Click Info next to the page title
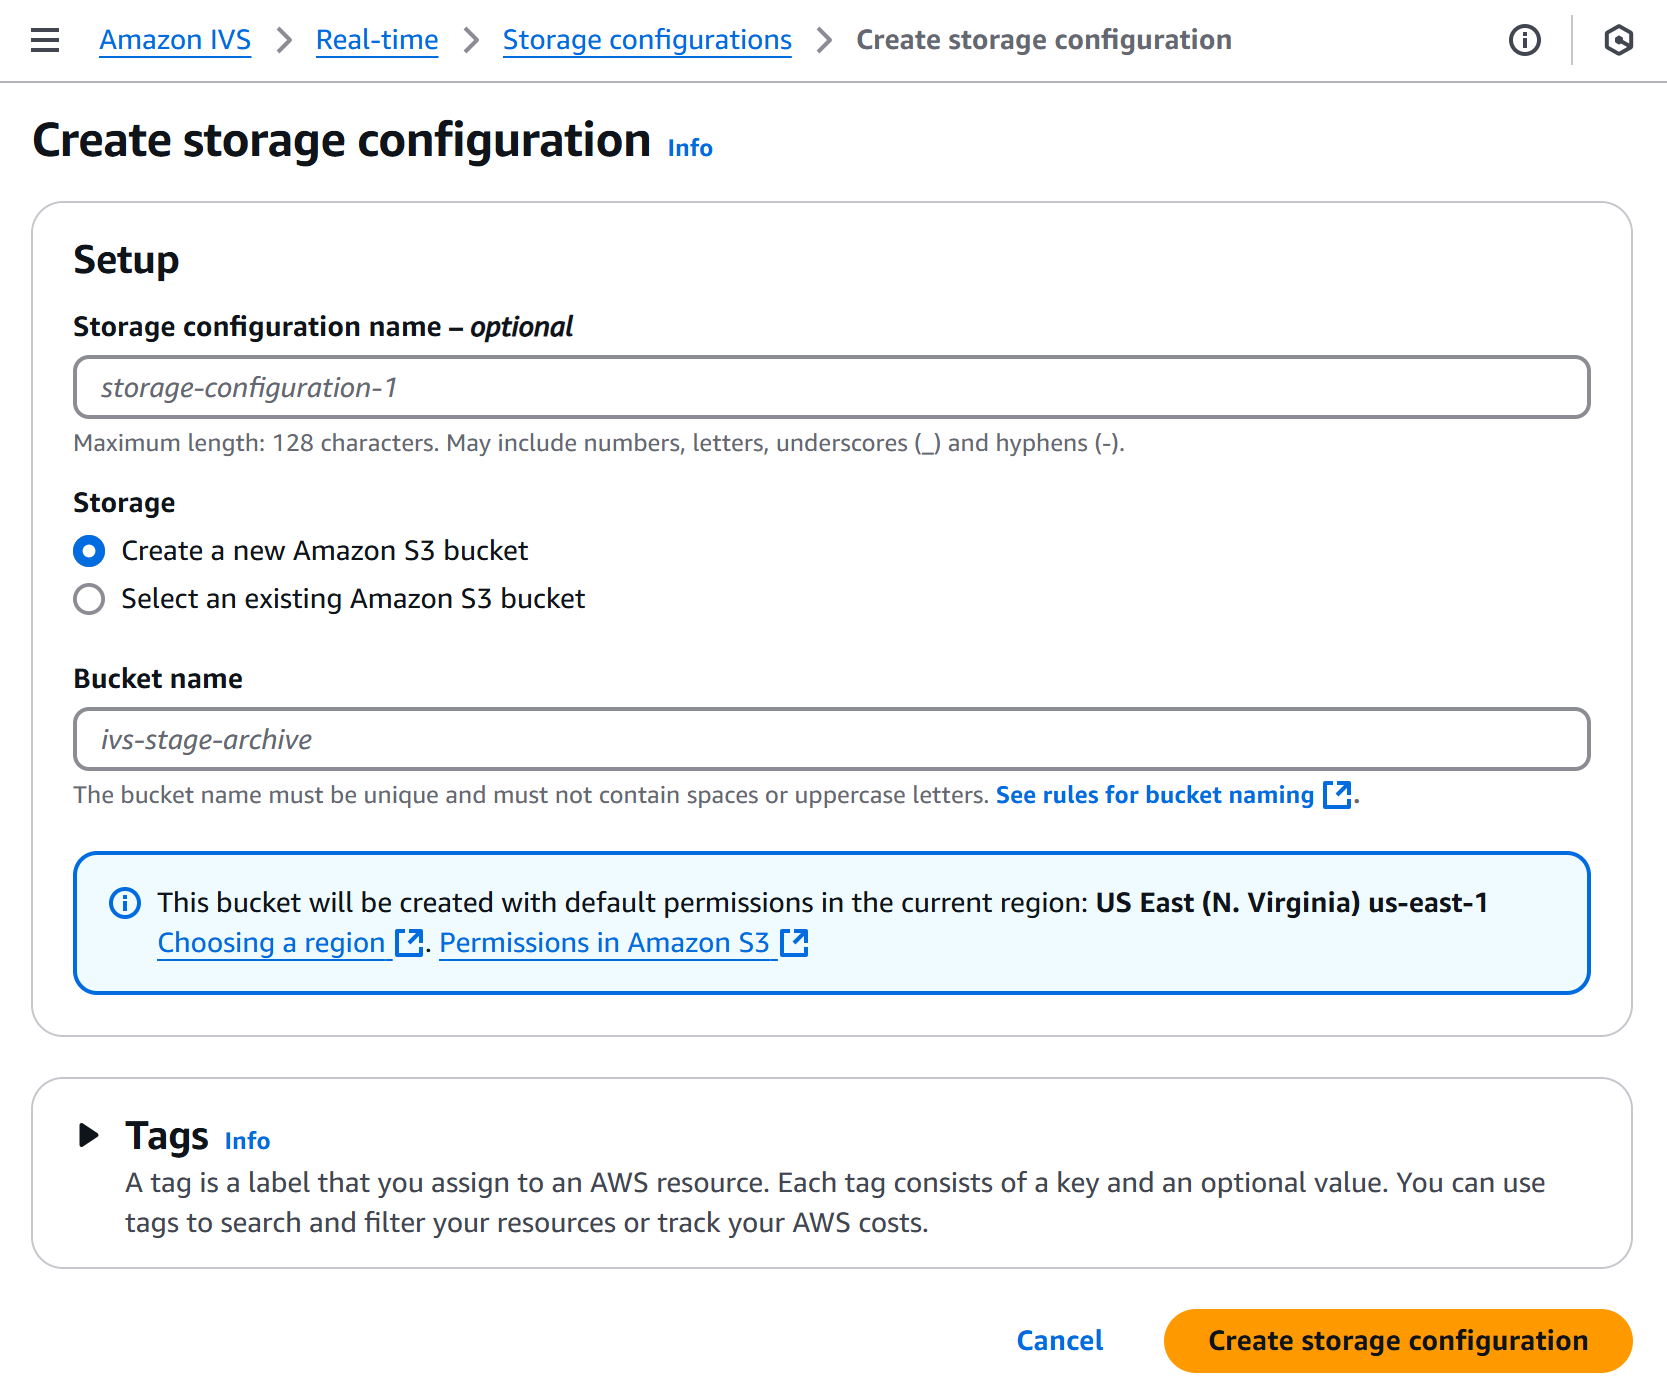1667x1391 pixels. [689, 147]
